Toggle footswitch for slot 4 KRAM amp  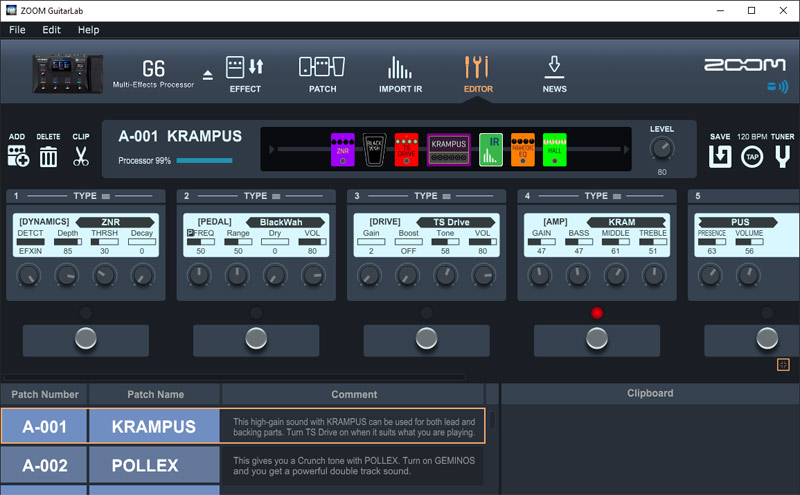(x=597, y=339)
